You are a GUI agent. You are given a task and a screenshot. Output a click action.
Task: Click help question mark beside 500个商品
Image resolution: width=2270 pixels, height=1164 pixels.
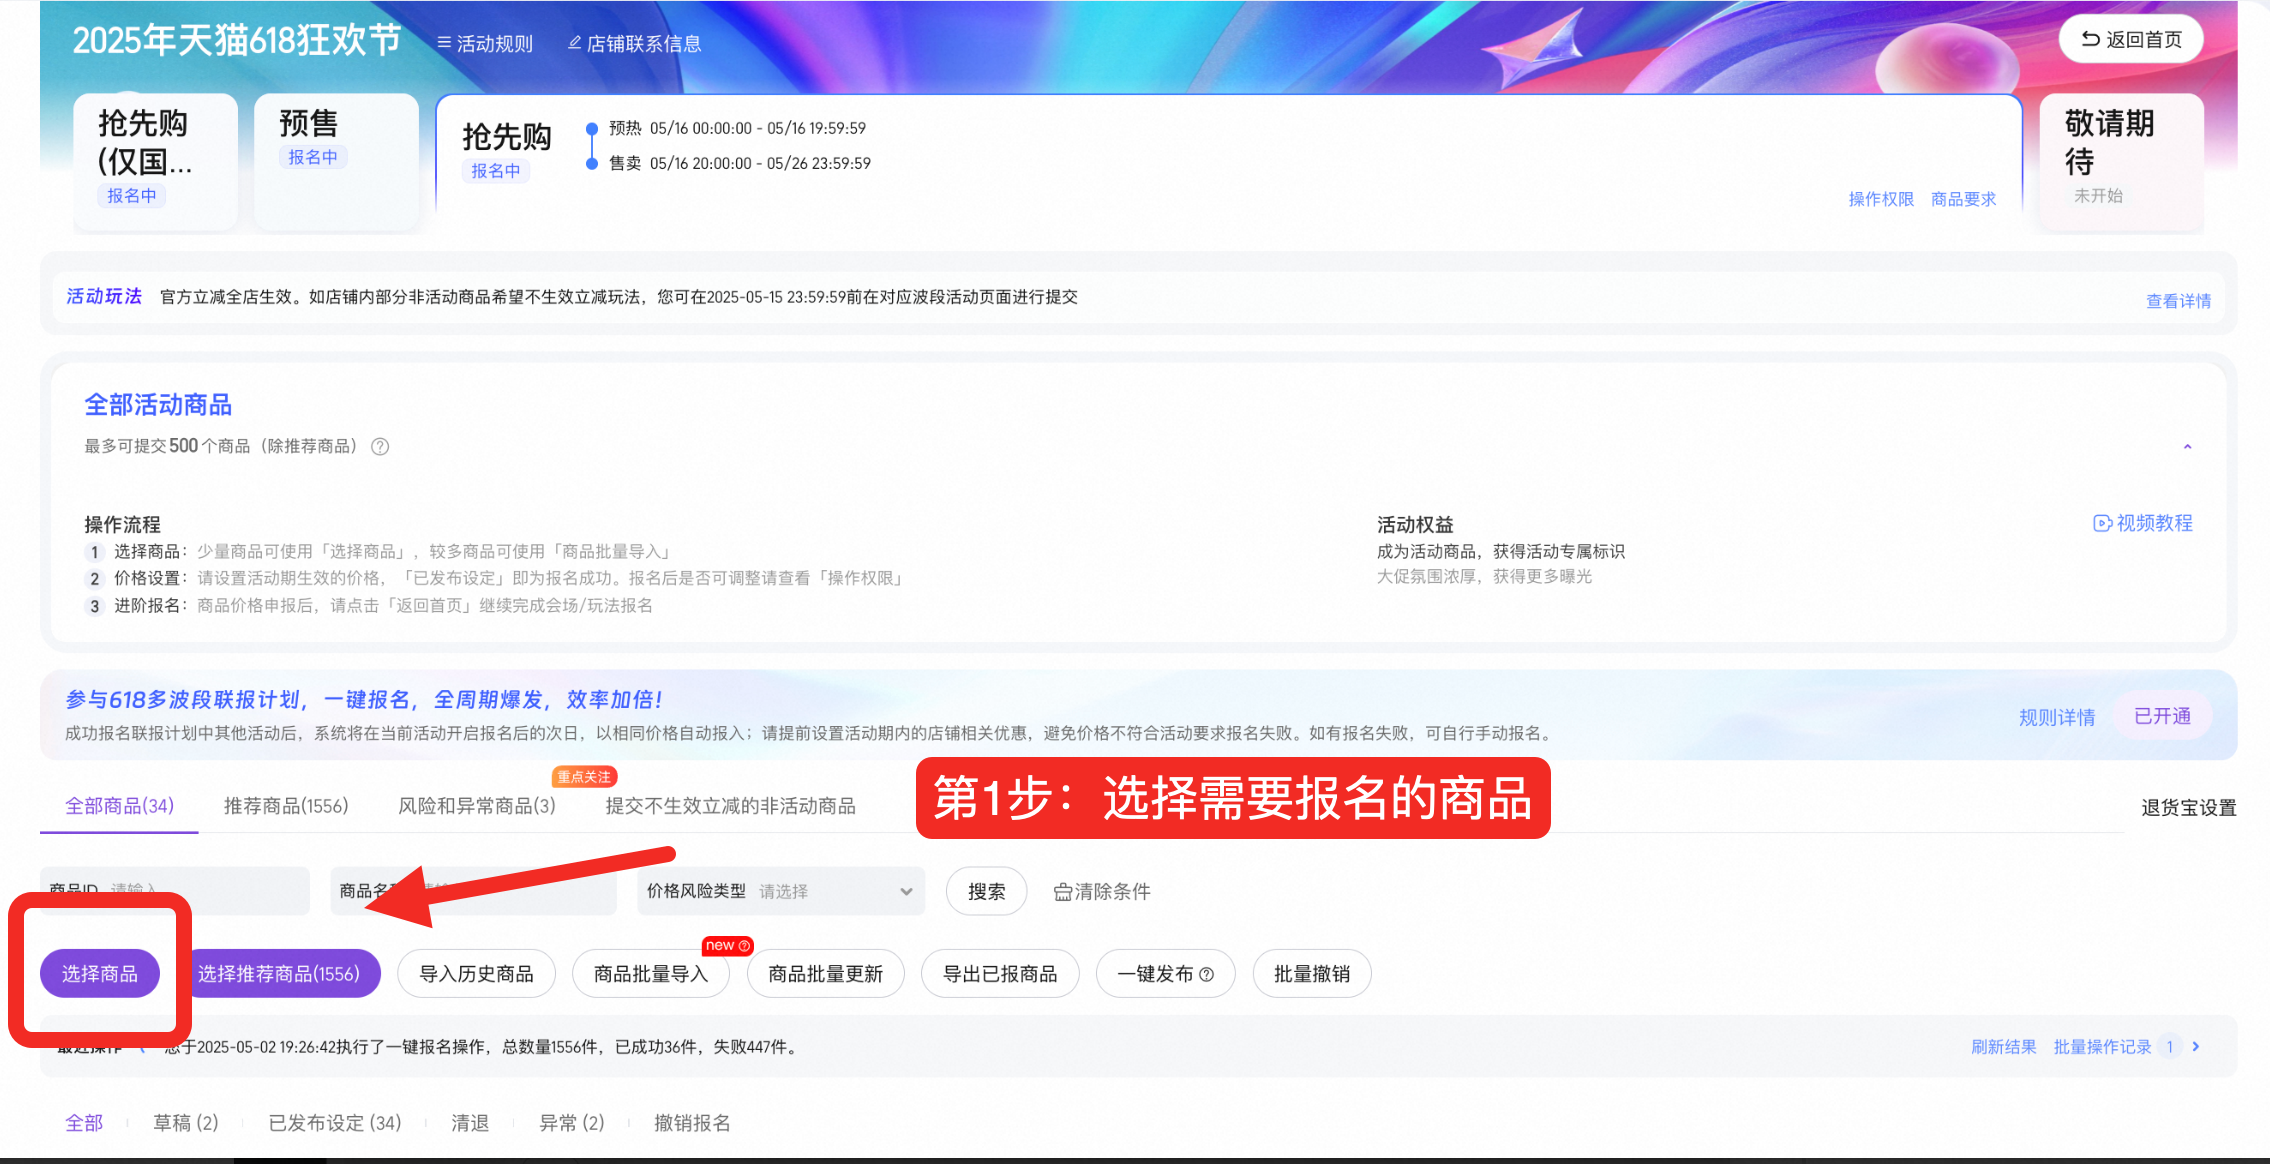pos(380,447)
